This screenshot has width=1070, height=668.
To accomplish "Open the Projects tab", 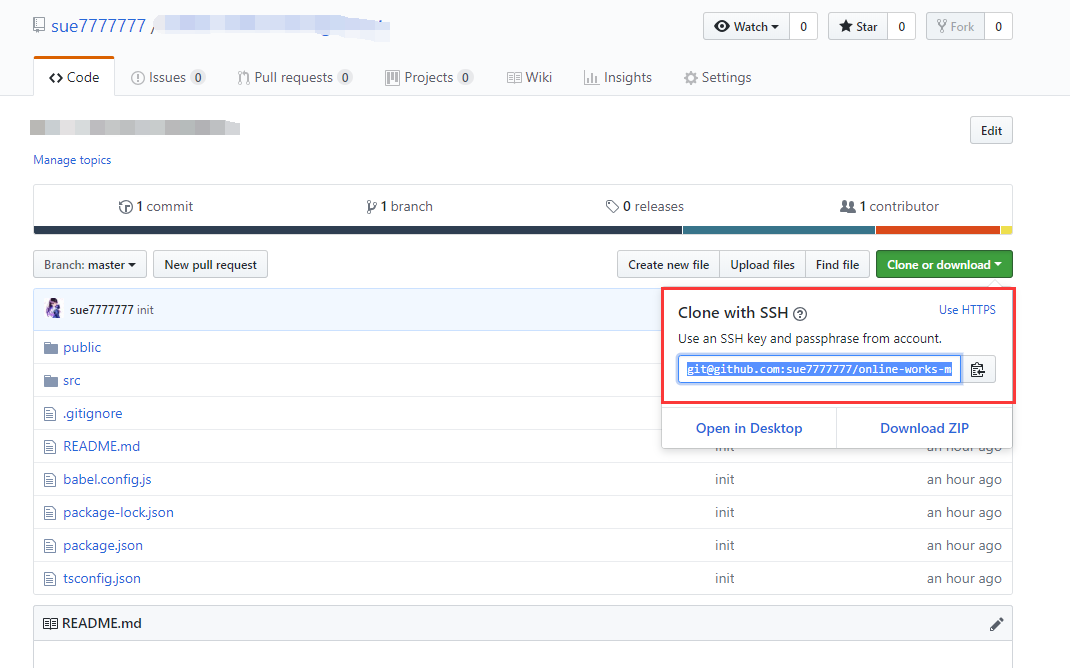I will click(x=429, y=77).
